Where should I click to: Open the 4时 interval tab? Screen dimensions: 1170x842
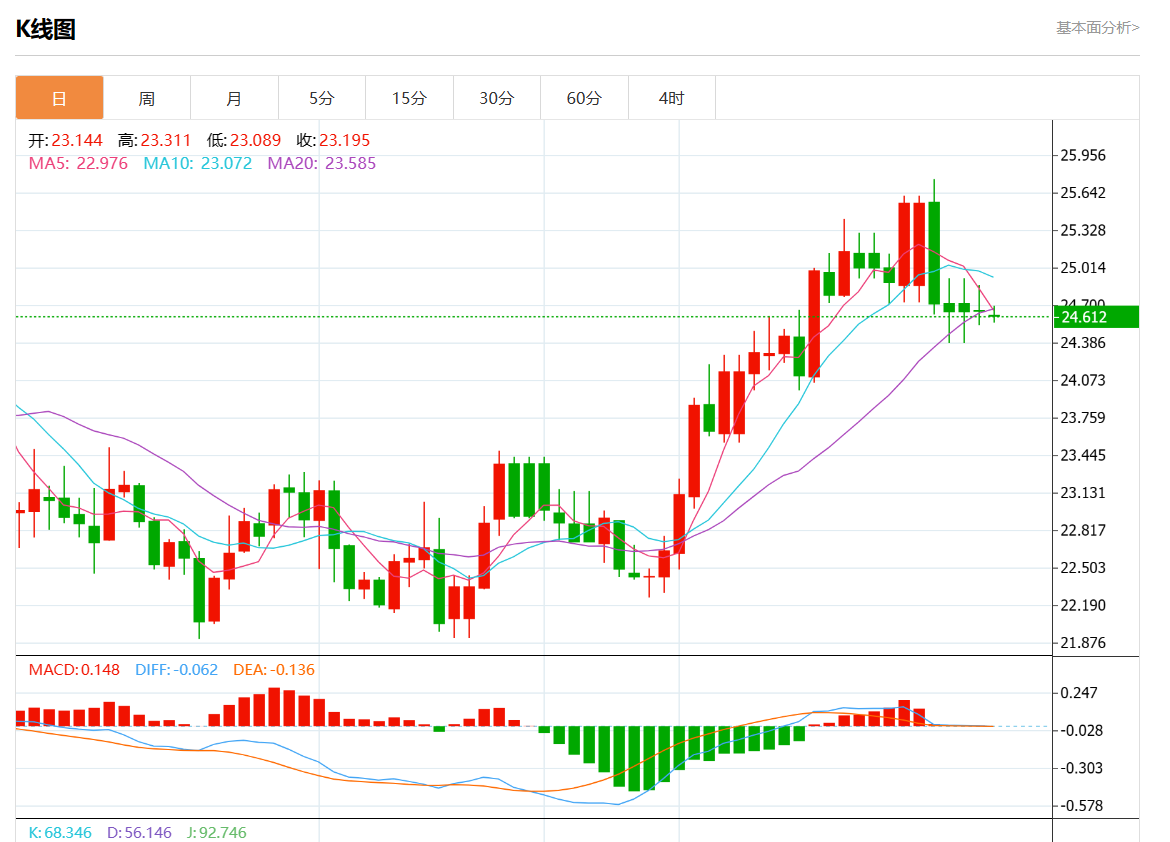(672, 98)
